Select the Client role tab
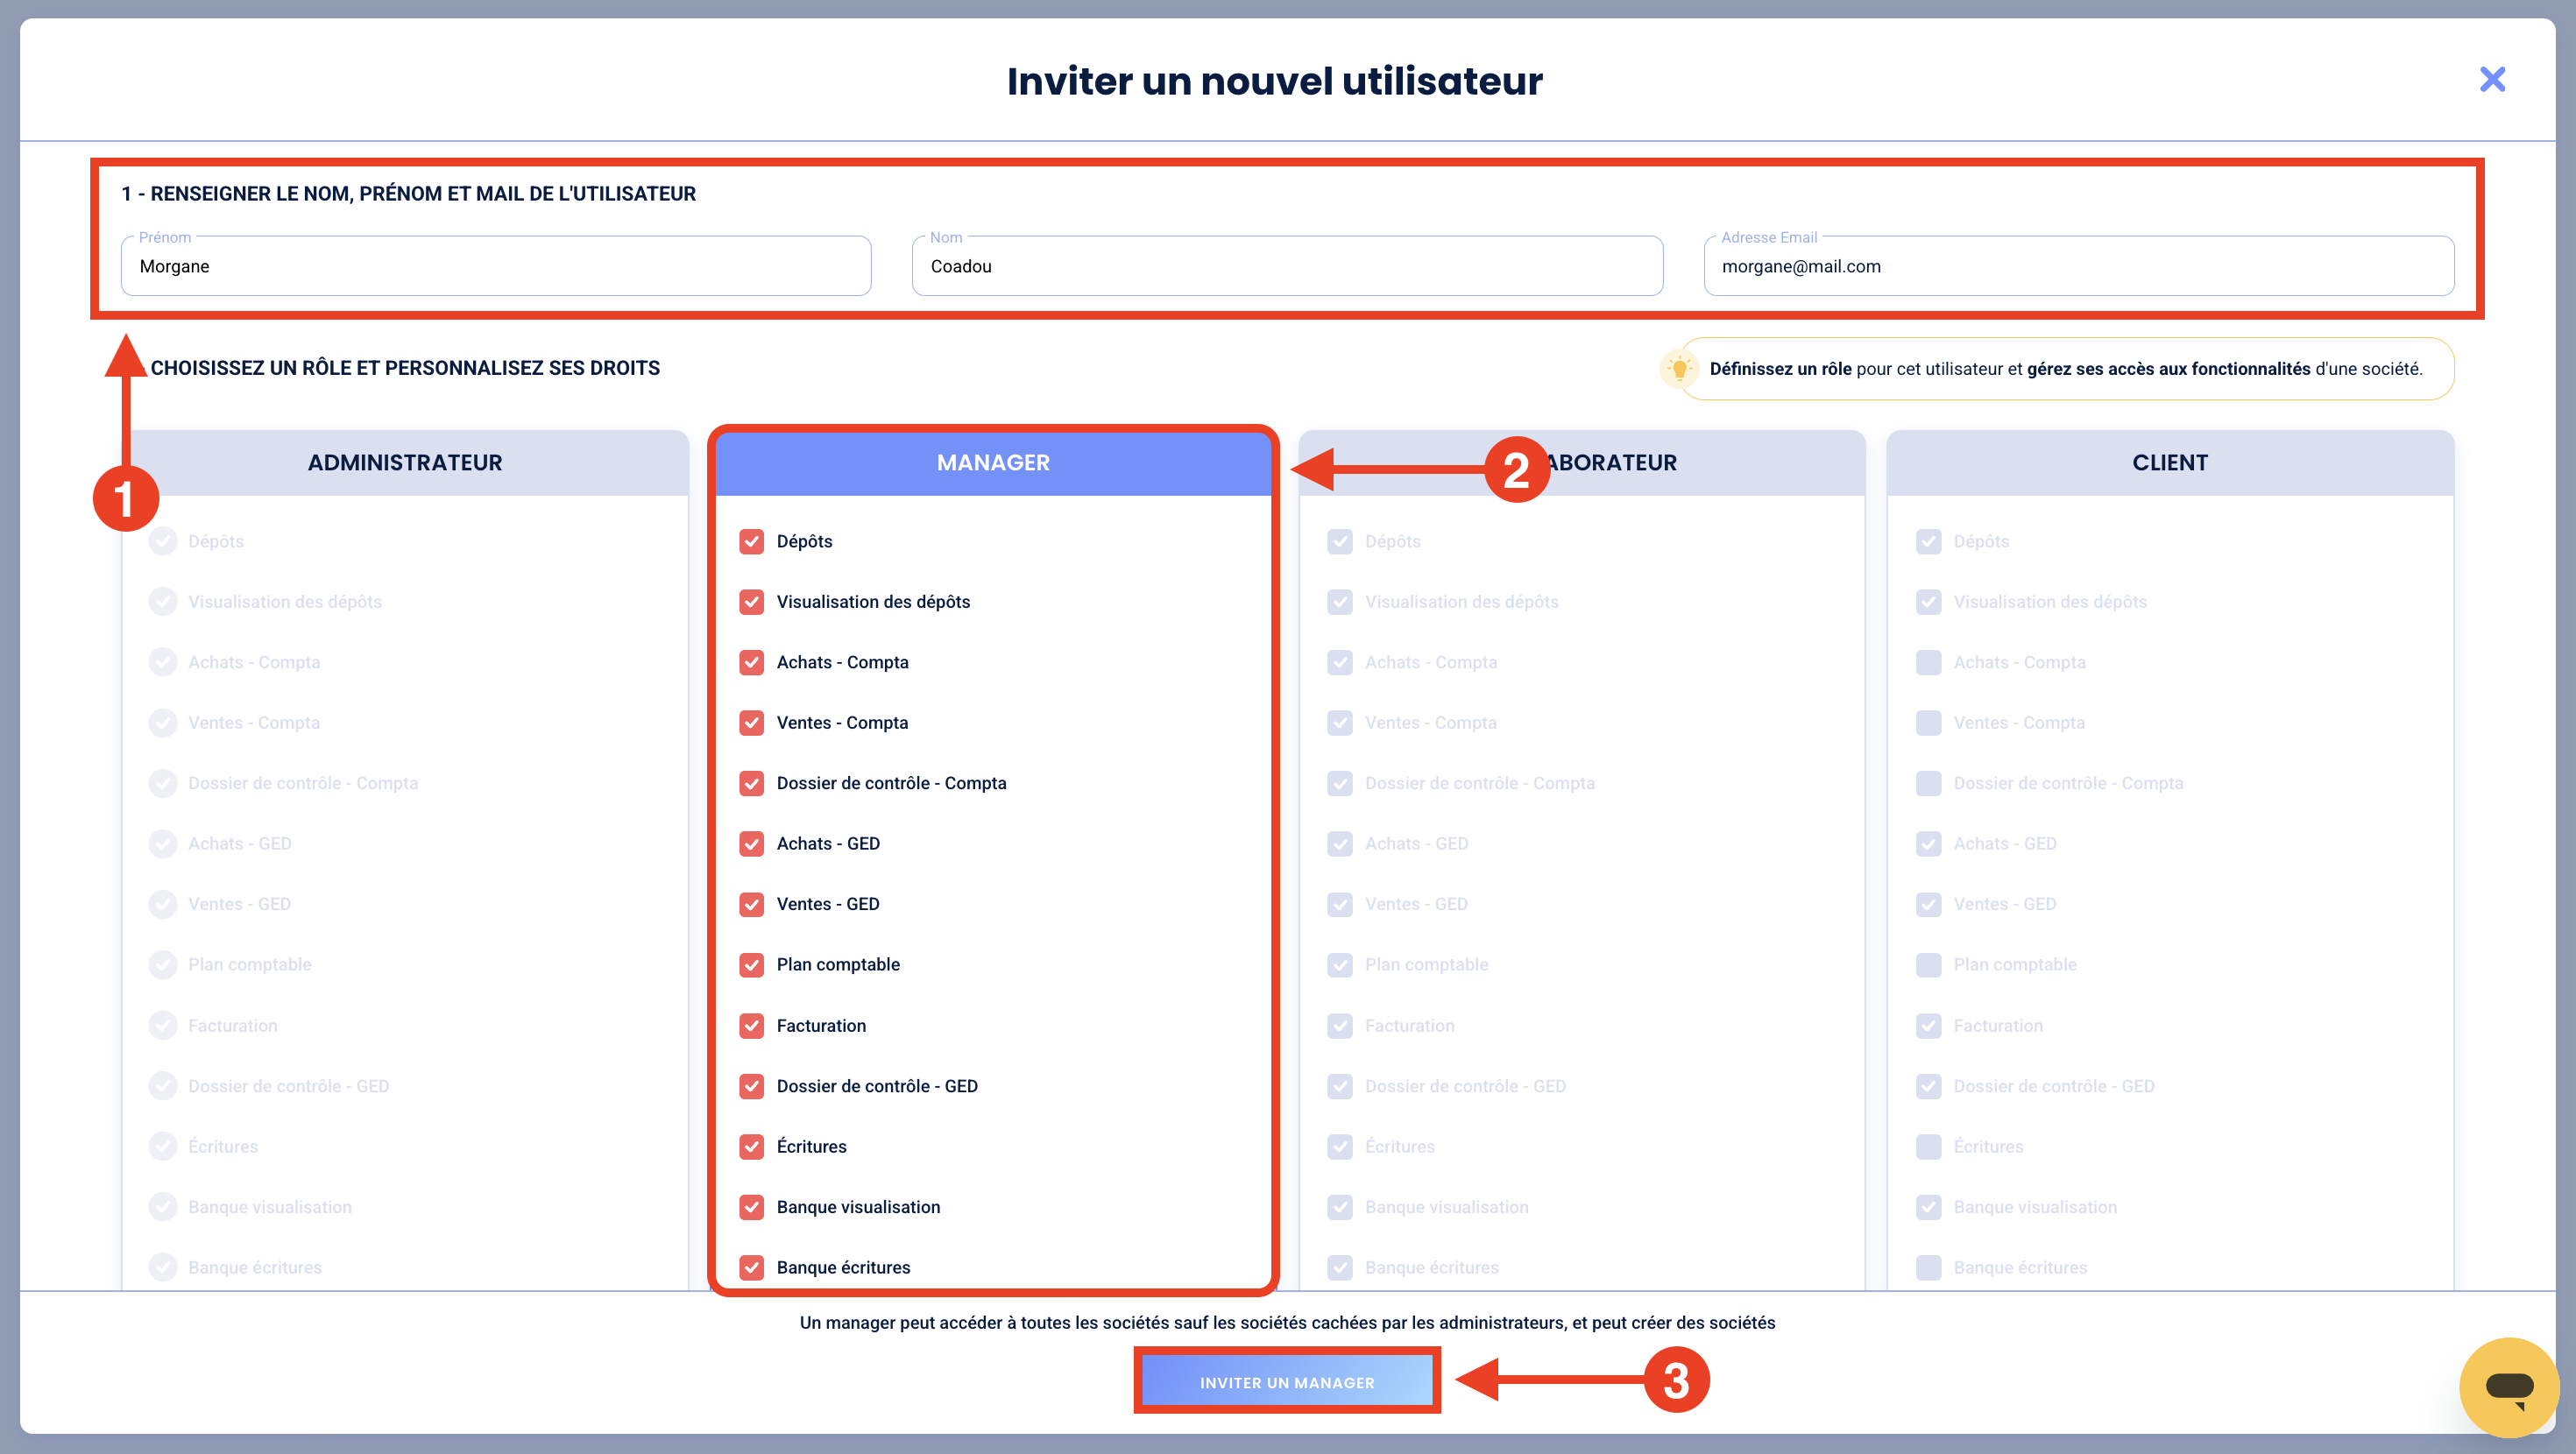The image size is (2576, 1454). 2170,462
